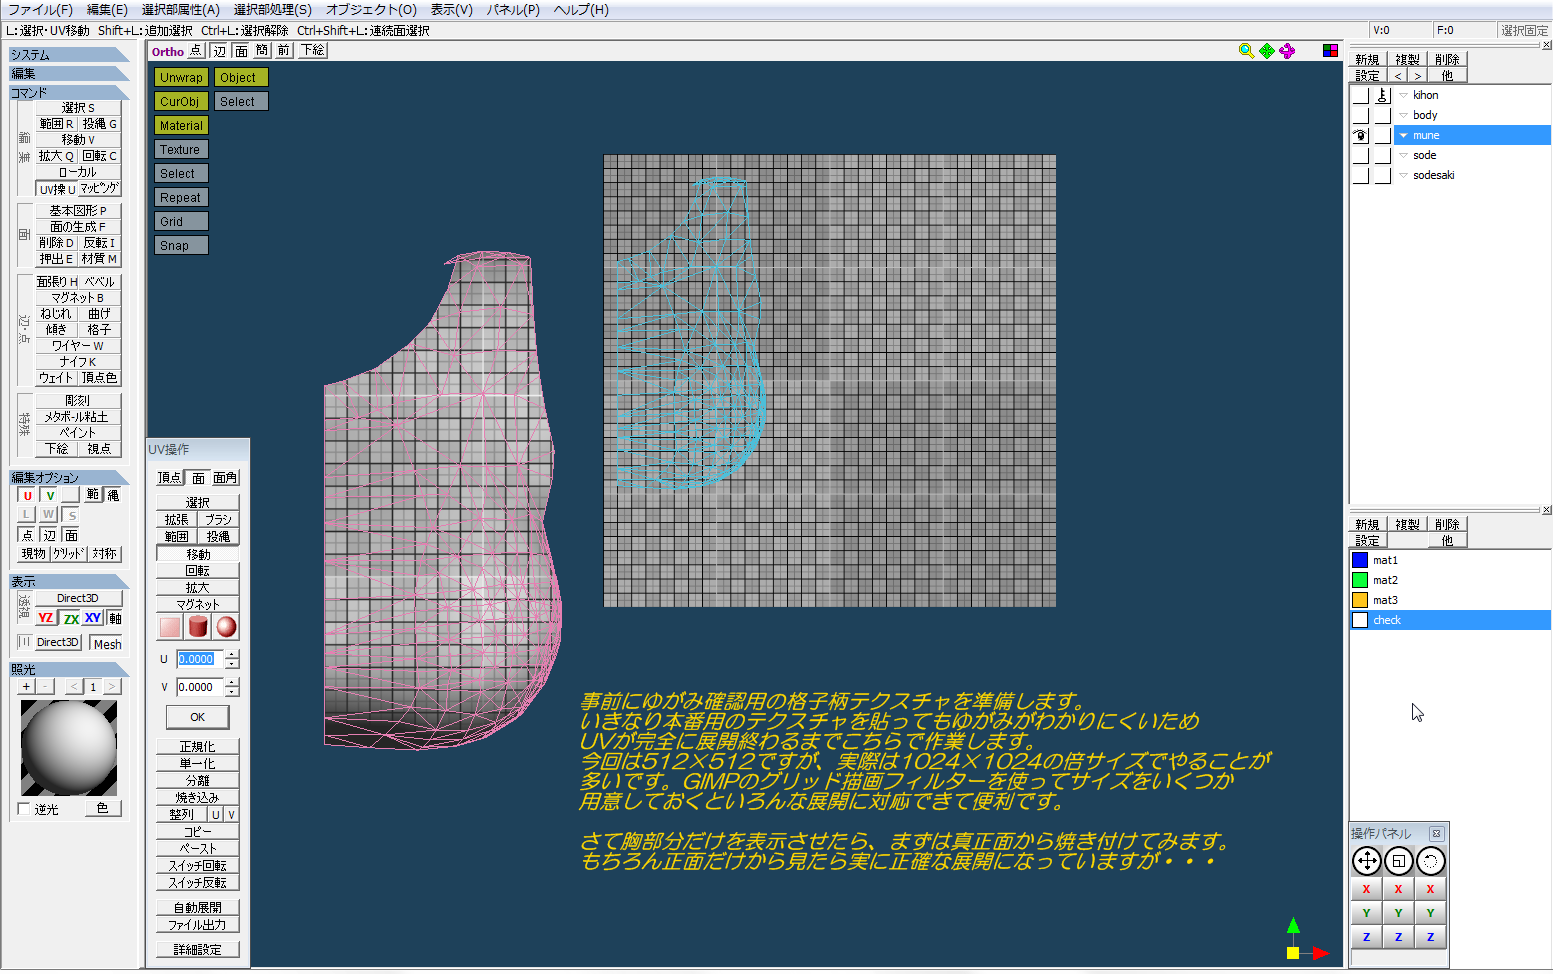Click the blue mat1 color swatch
The height and width of the screenshot is (974, 1553).
point(1360,560)
